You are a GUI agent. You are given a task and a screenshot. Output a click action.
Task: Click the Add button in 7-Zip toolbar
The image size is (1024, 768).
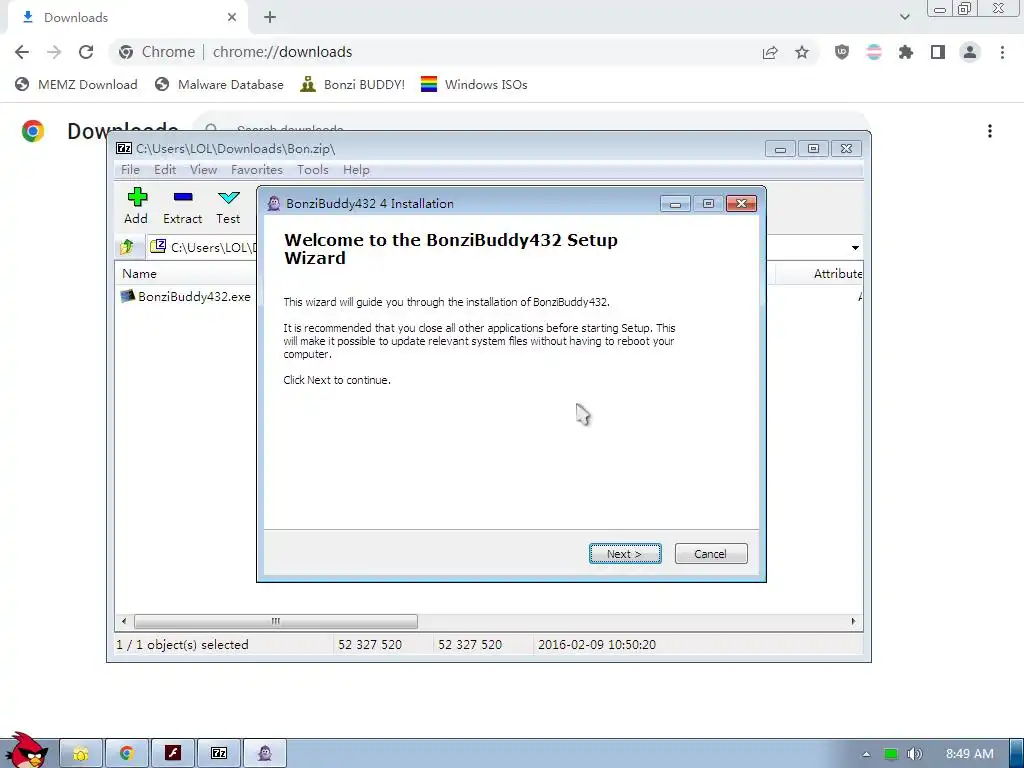pos(136,206)
